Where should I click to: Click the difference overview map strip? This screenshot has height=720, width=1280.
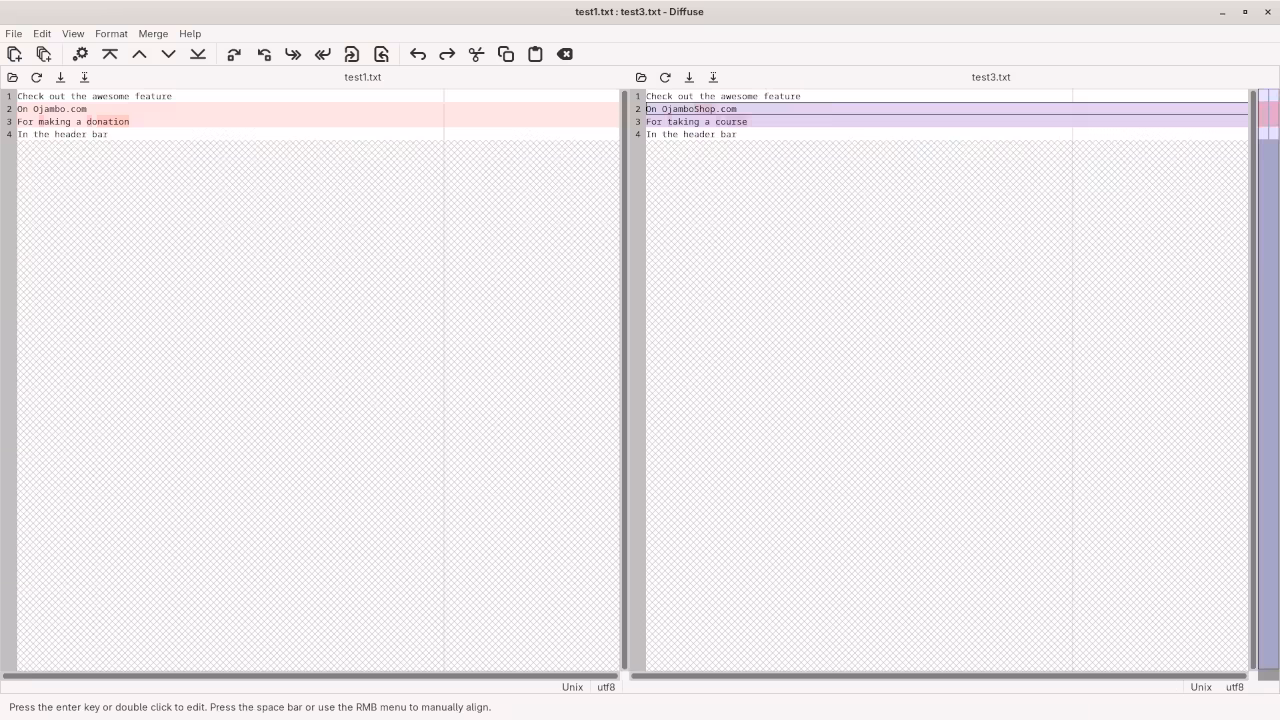click(1269, 380)
